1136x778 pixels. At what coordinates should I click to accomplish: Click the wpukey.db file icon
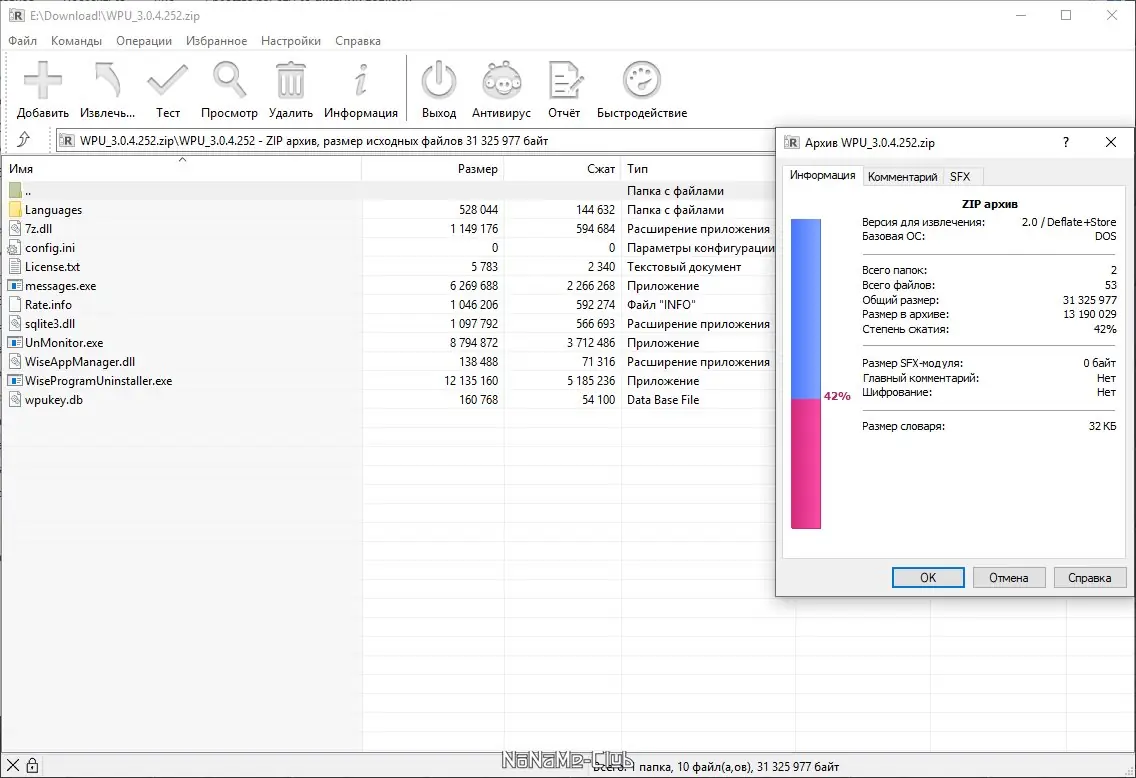point(15,399)
